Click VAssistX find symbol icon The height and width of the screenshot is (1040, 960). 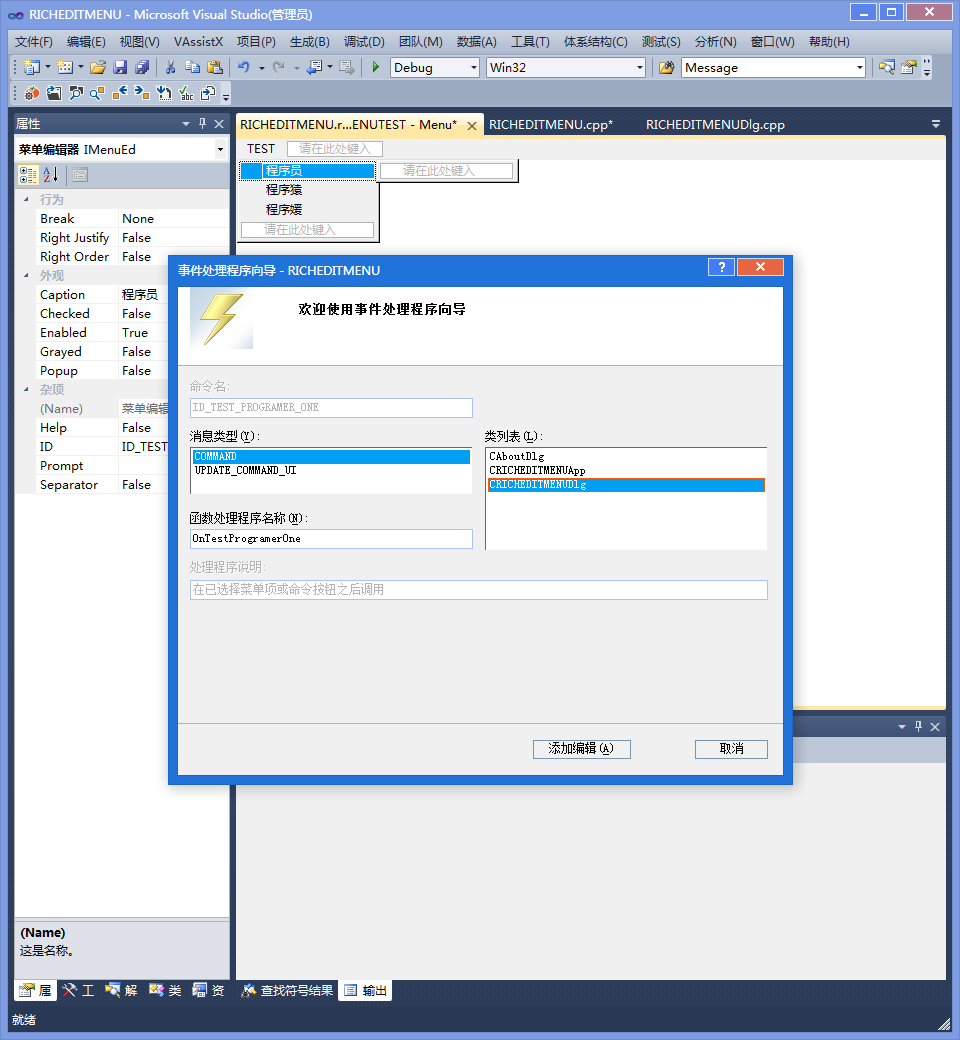[x=76, y=94]
